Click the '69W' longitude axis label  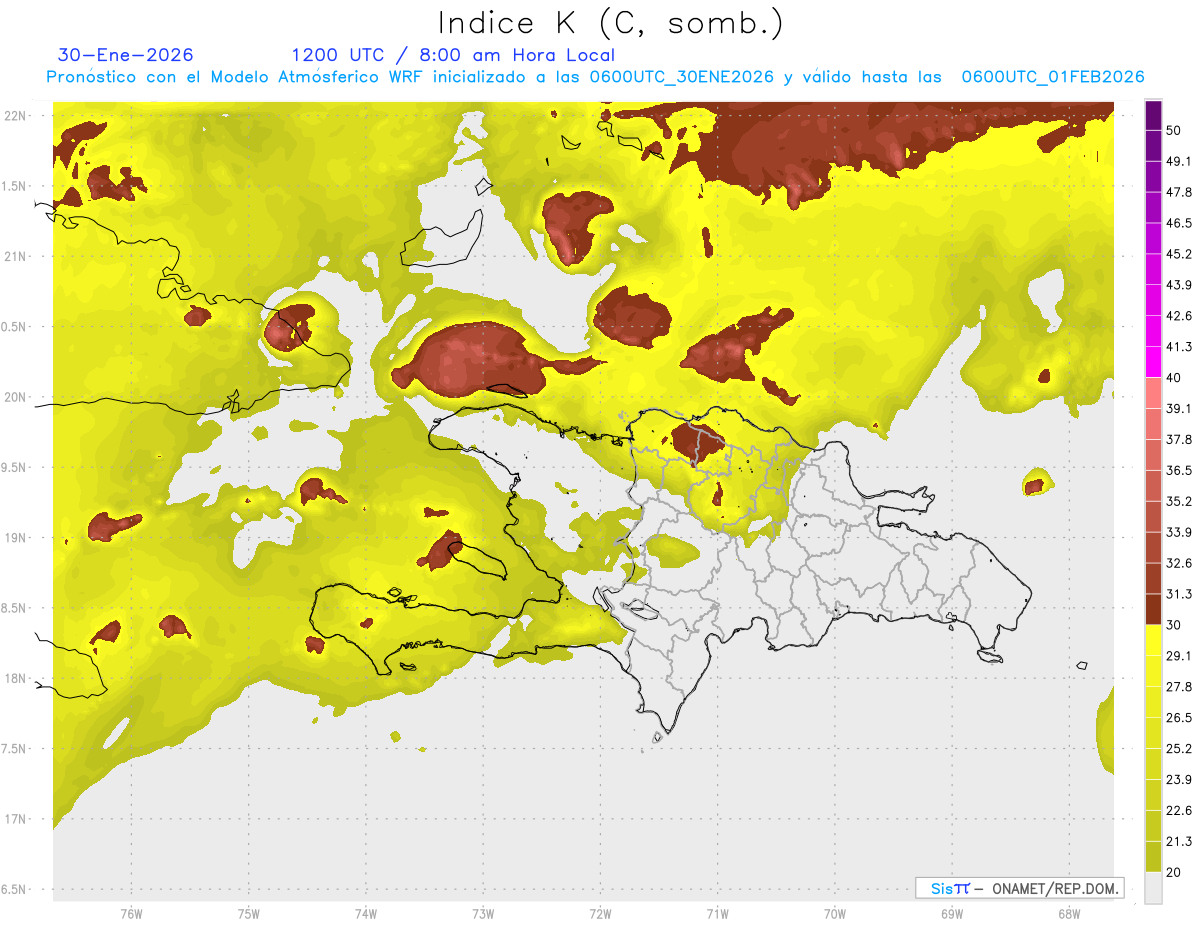[952, 914]
